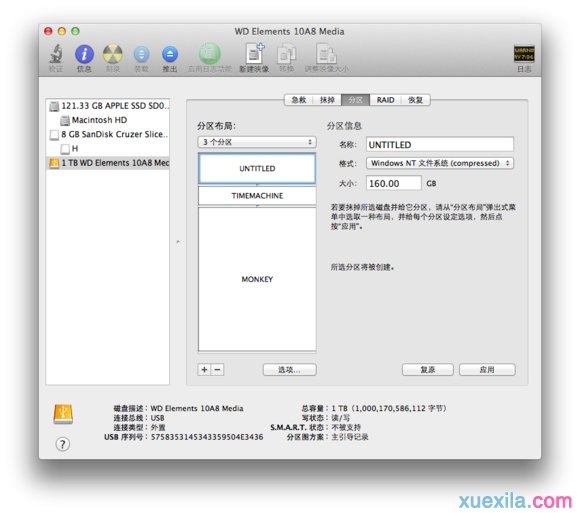Click the 选项... (Options) button

[x=290, y=369]
